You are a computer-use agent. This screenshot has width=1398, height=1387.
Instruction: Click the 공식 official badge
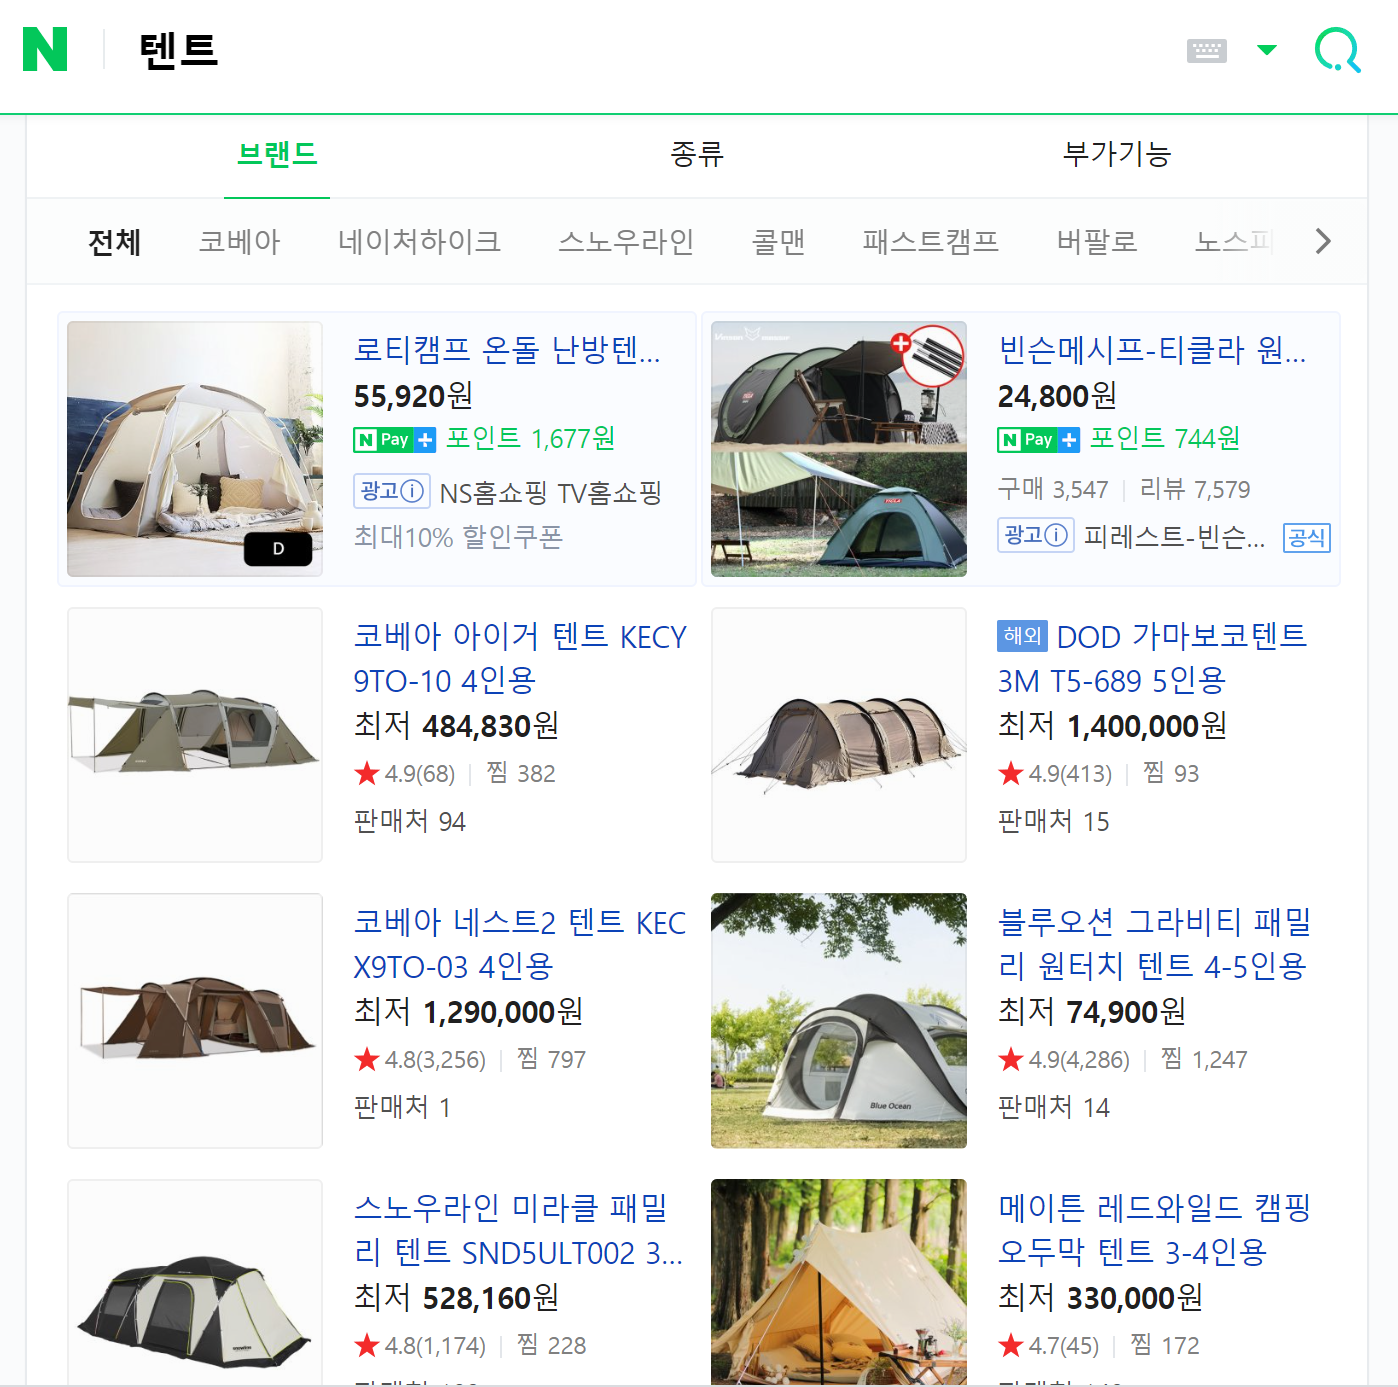1307,538
